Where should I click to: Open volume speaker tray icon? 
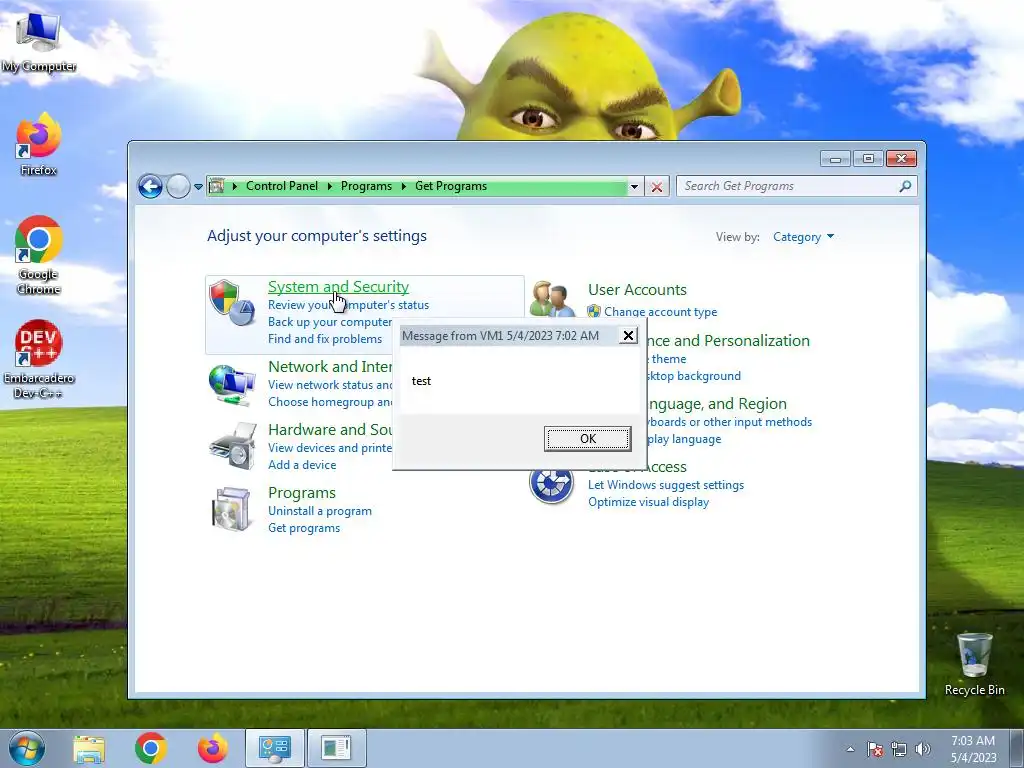[923, 749]
